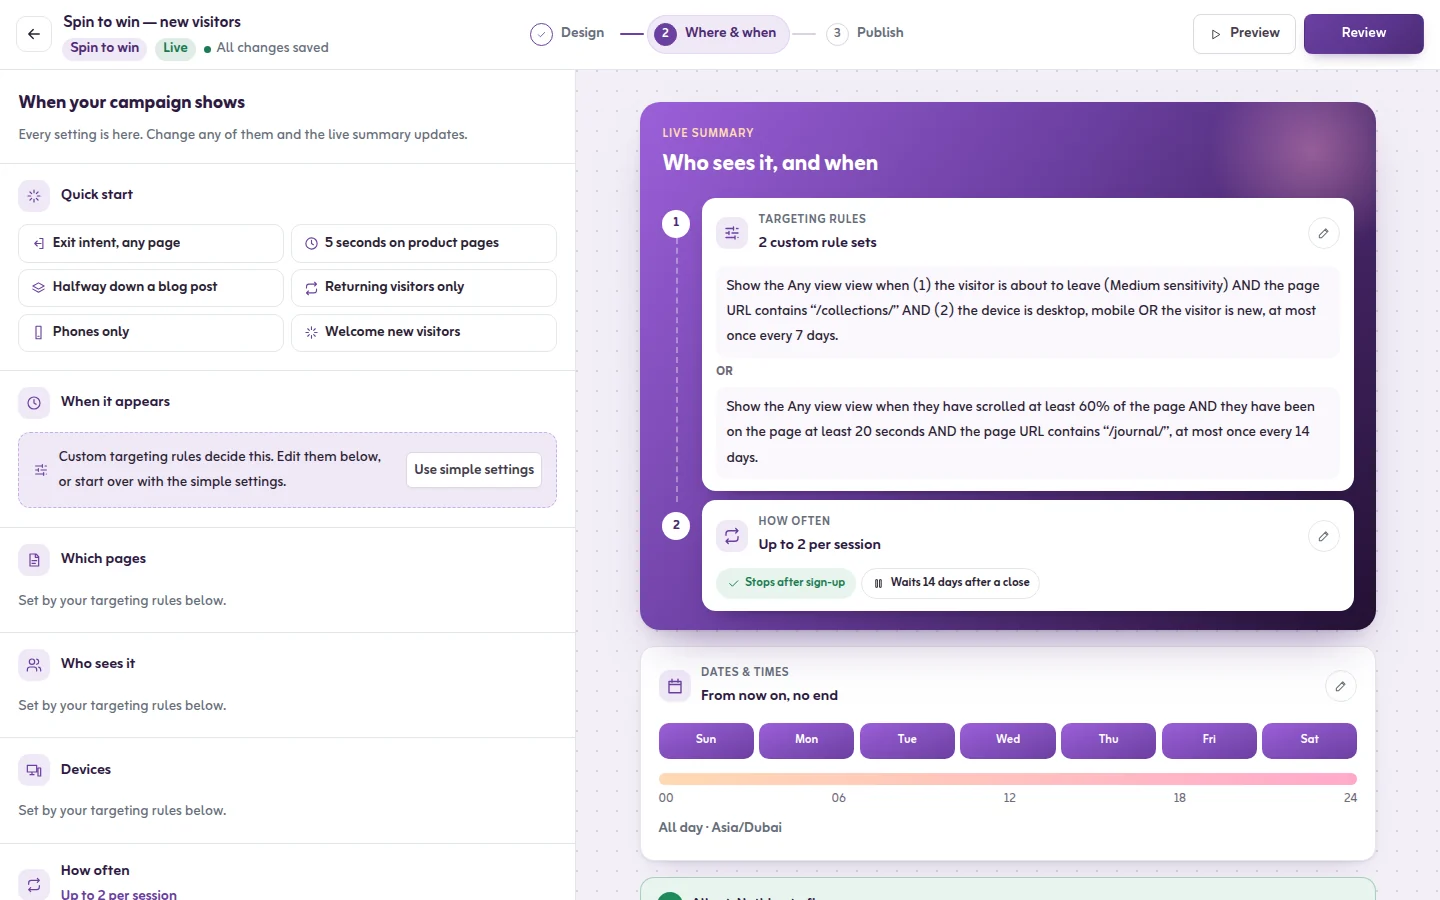Viewport: 1440px width, 900px height.
Task: Click Use simple settings button
Action: pos(474,470)
